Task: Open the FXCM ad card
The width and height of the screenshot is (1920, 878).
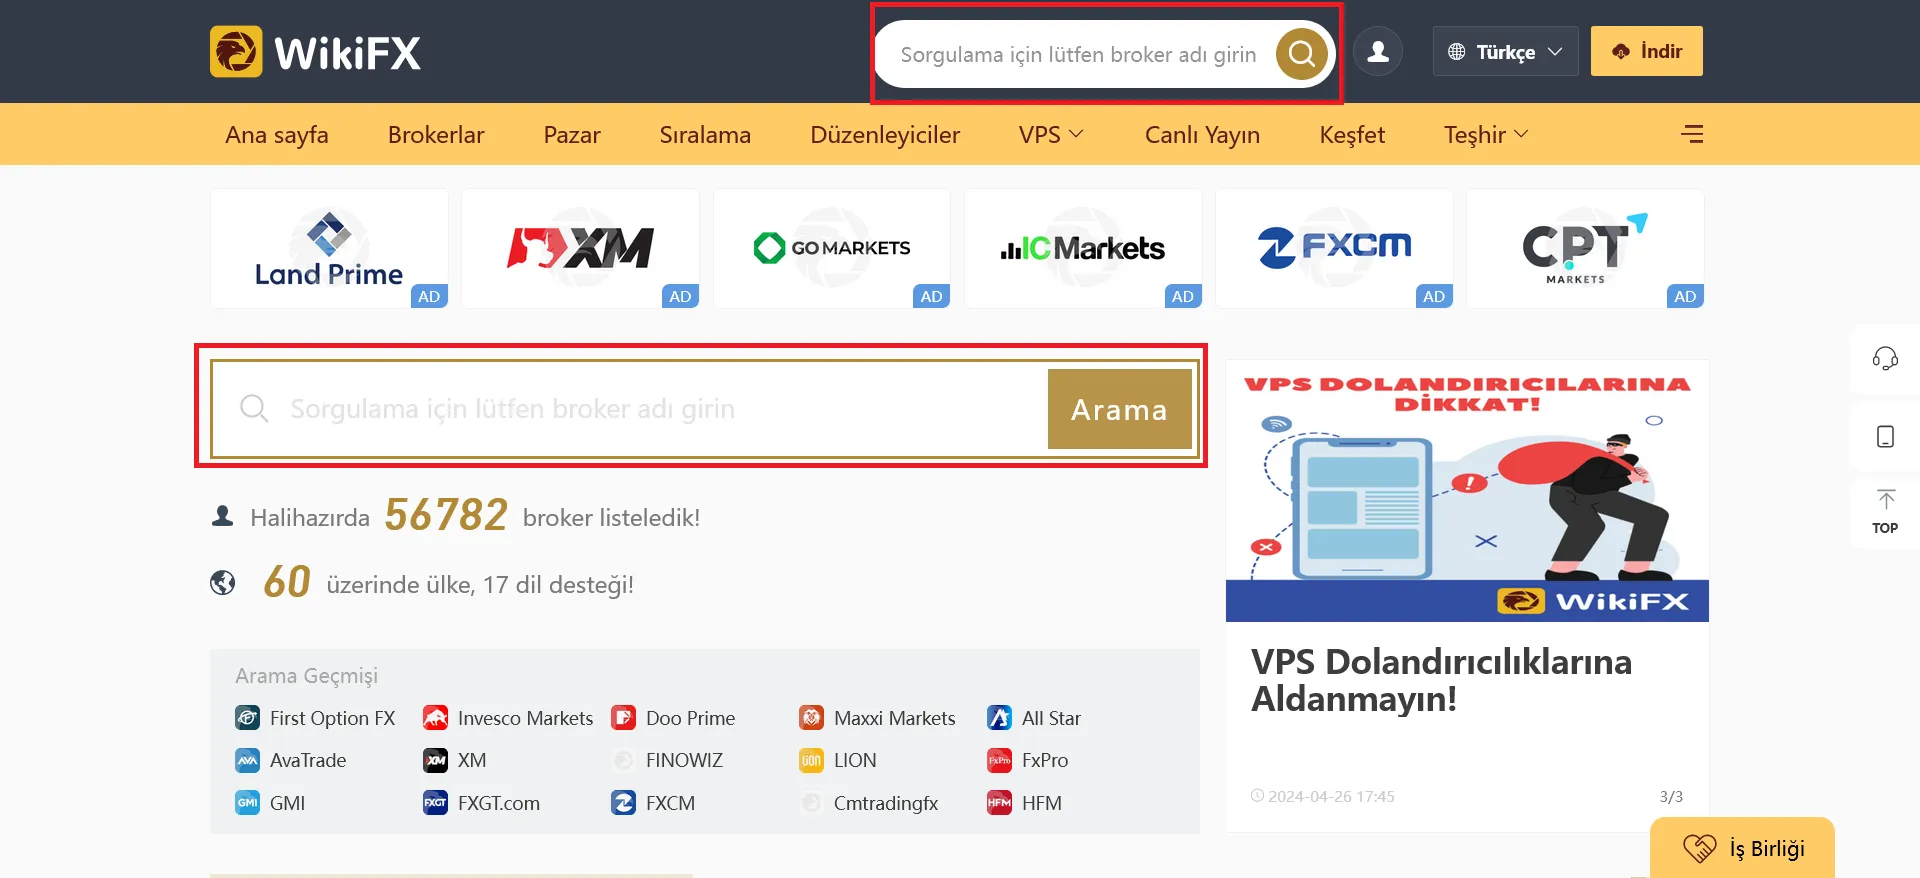Action: tap(1334, 248)
